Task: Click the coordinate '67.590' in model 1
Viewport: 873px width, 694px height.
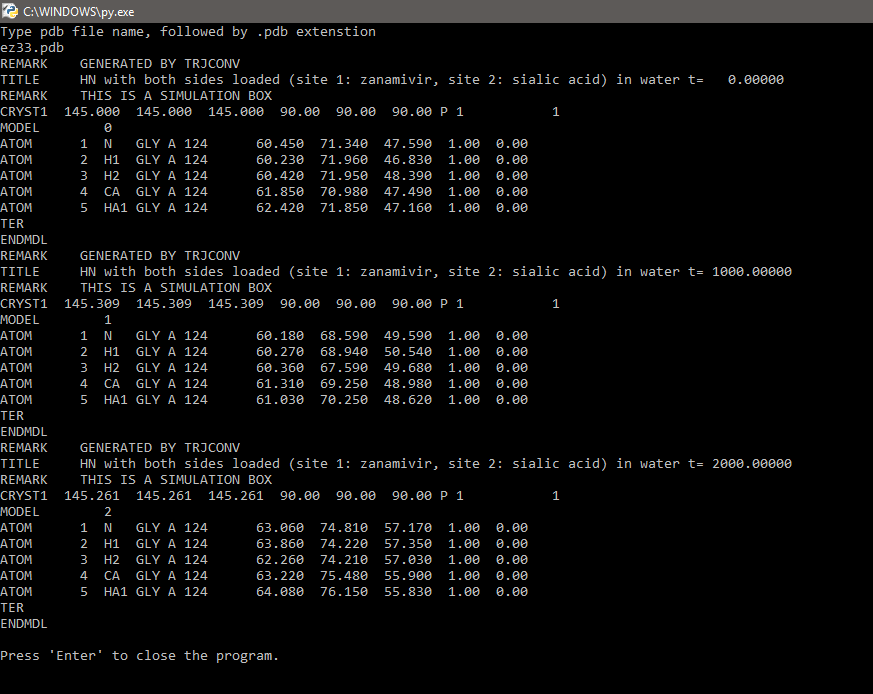Action: click(x=344, y=368)
